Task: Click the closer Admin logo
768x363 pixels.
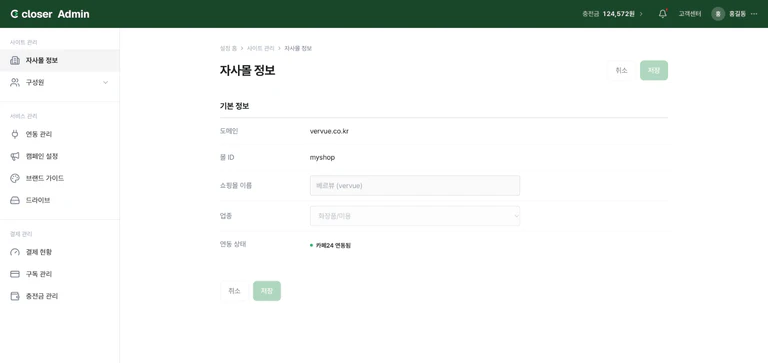Action: [x=50, y=14]
